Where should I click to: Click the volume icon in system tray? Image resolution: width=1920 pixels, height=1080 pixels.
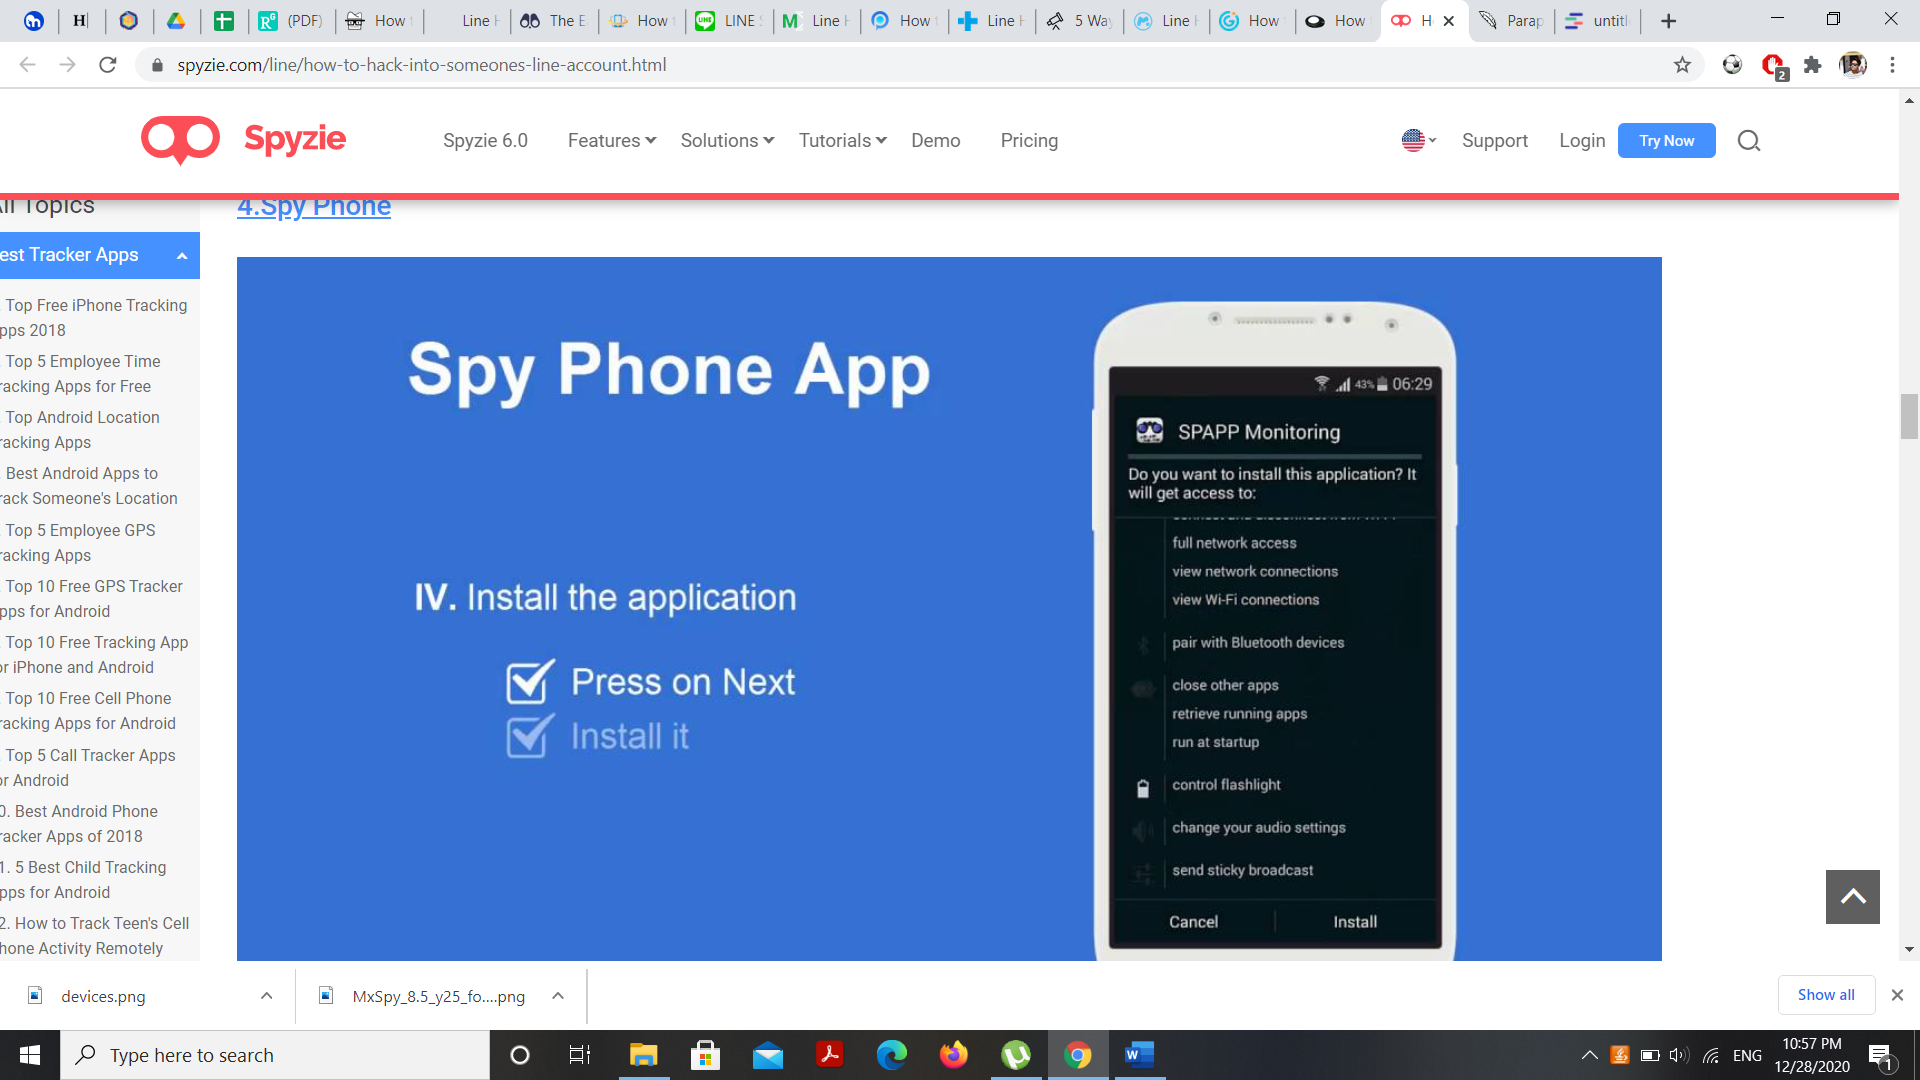pos(1679,1055)
